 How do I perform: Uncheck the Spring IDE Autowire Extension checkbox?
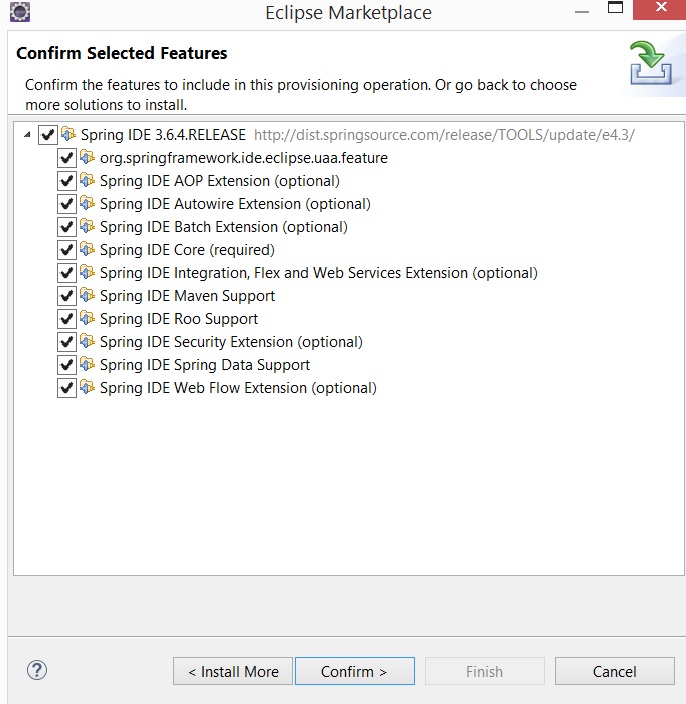point(66,204)
